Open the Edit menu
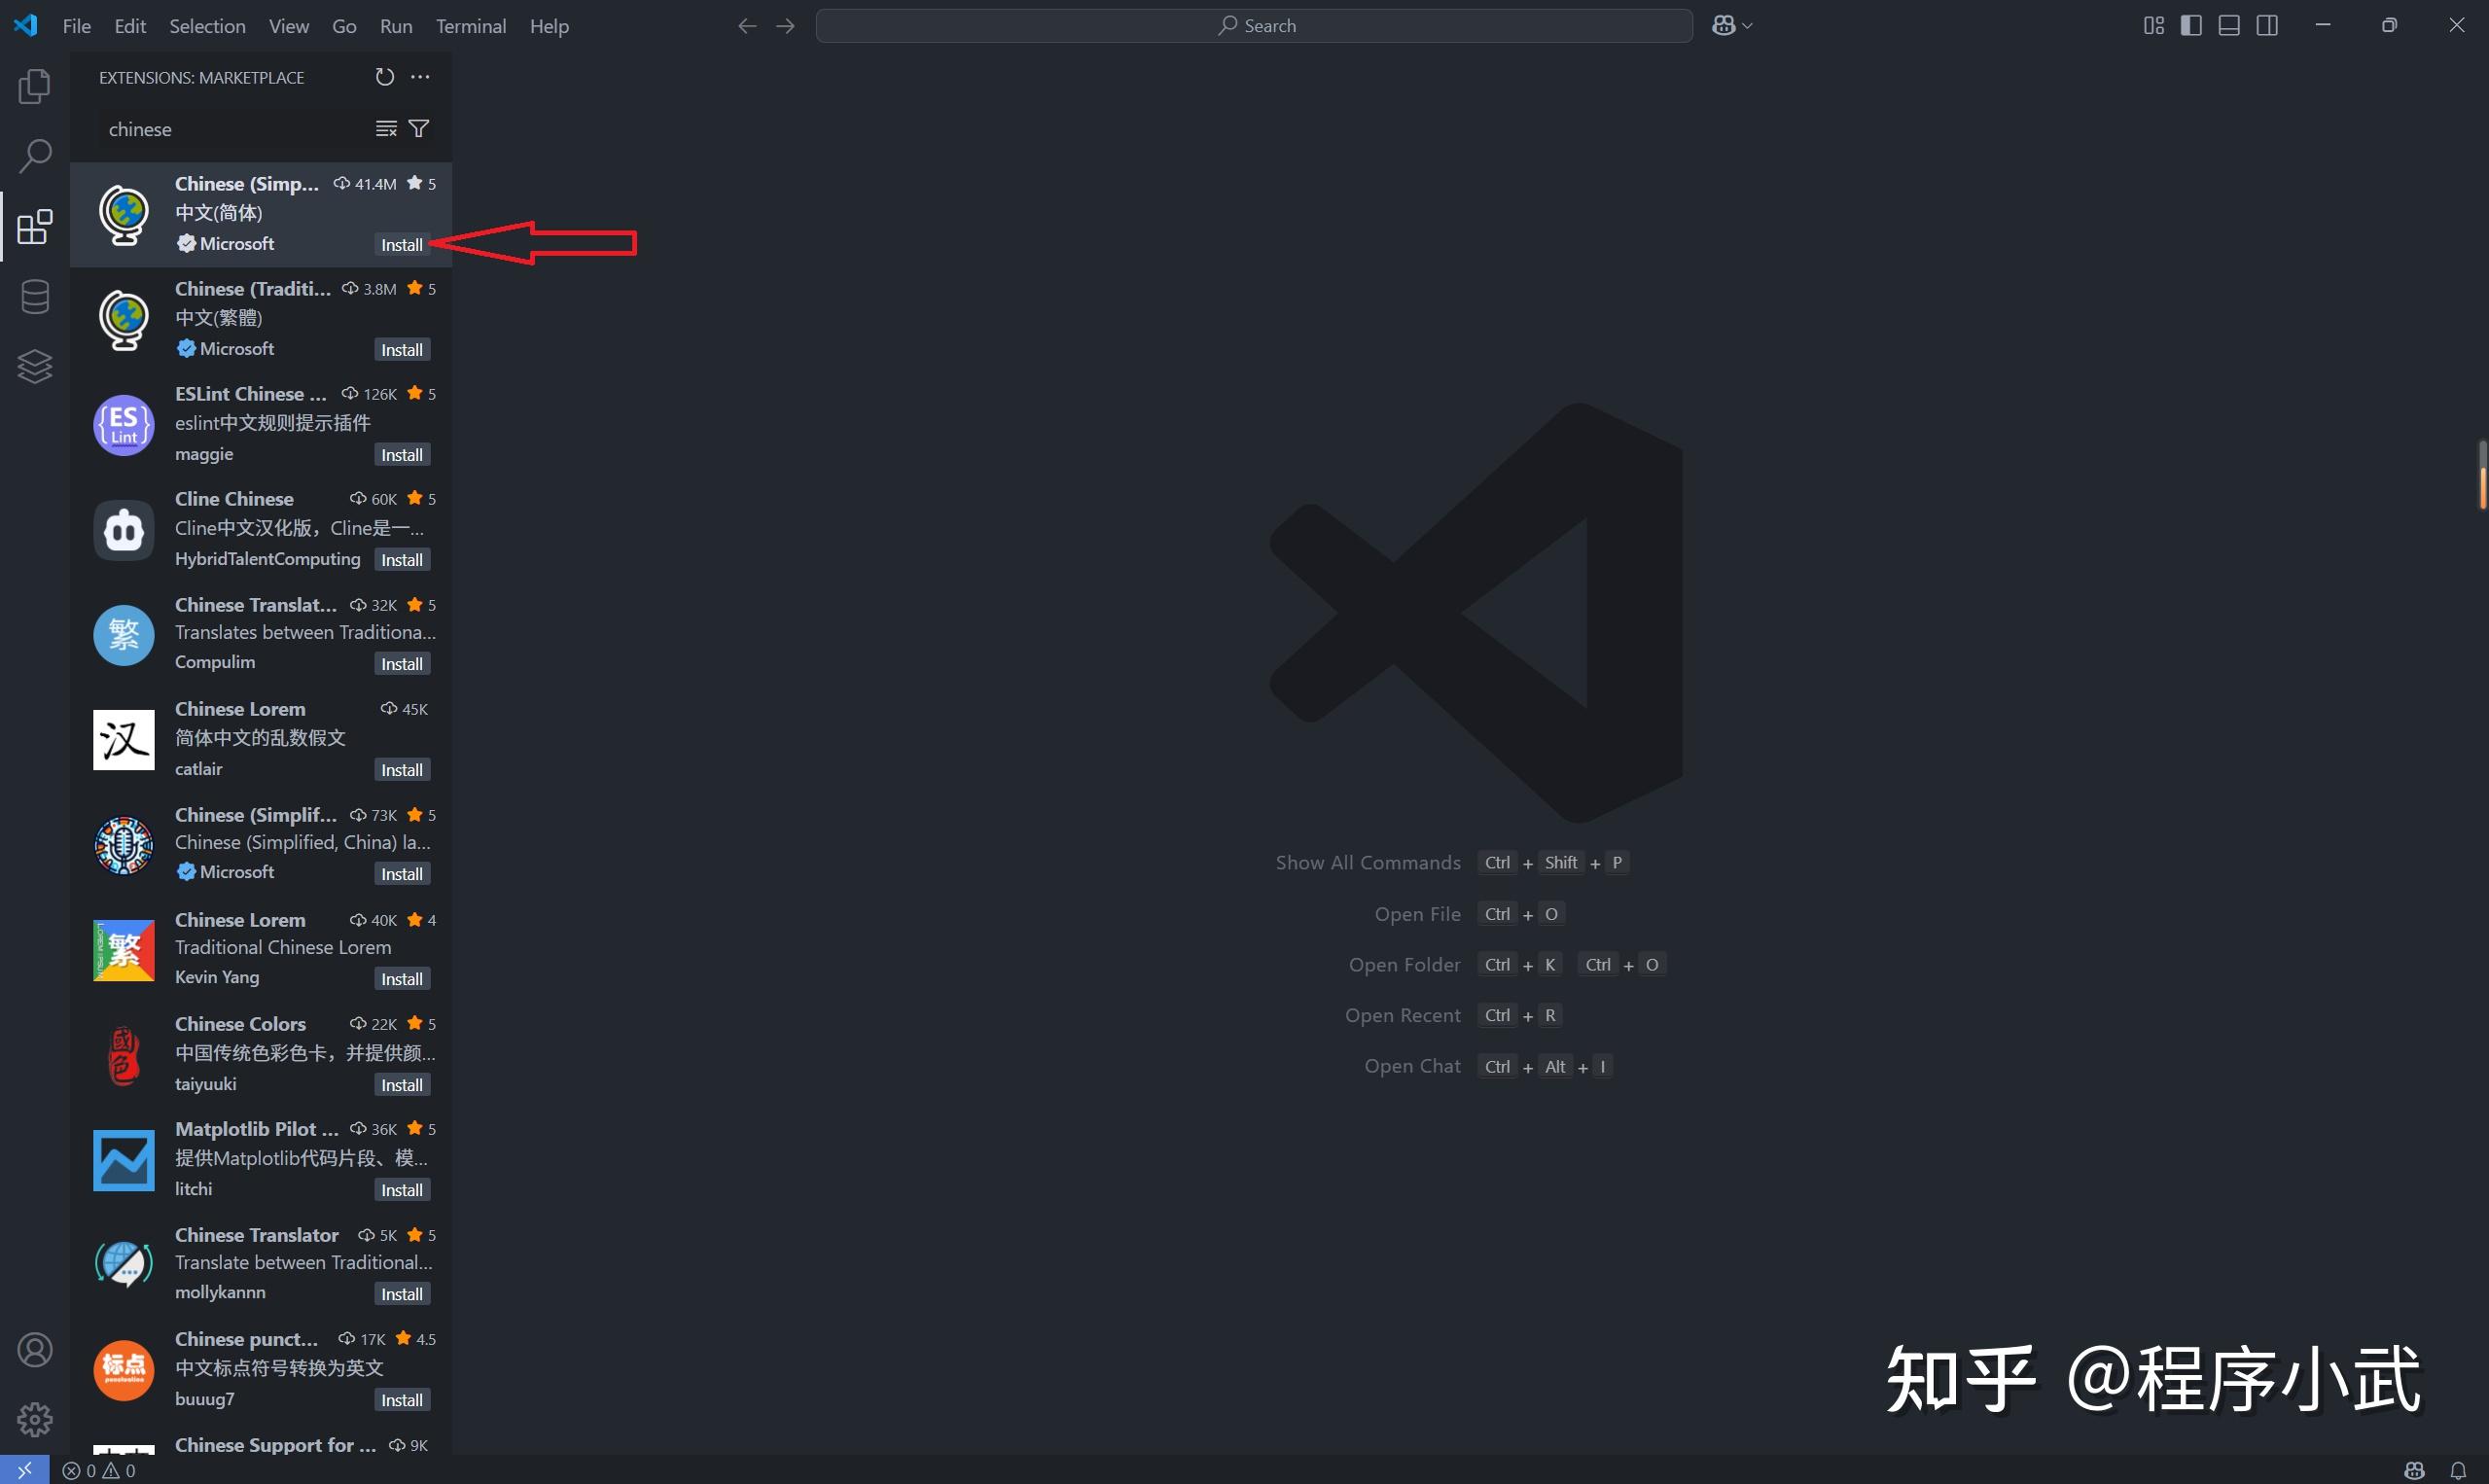This screenshot has height=1484, width=2489. pos(130,26)
